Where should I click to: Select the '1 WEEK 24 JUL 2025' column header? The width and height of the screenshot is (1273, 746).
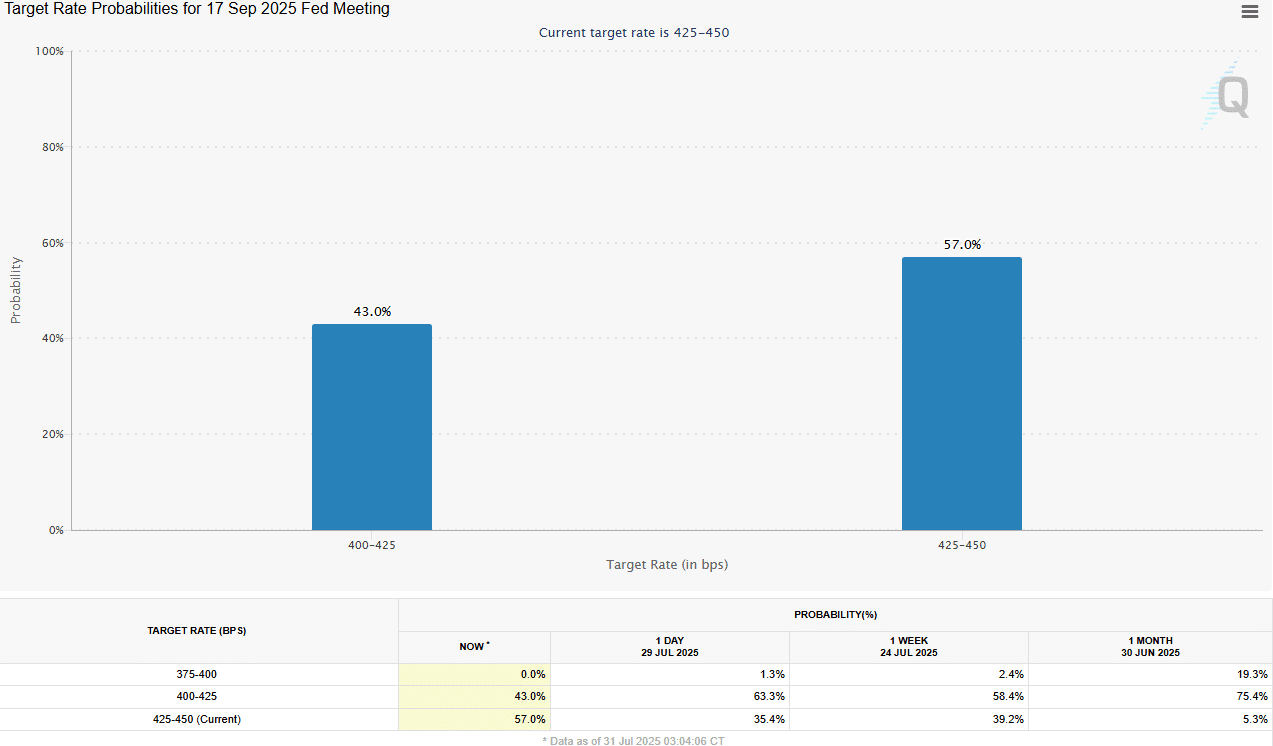point(908,647)
